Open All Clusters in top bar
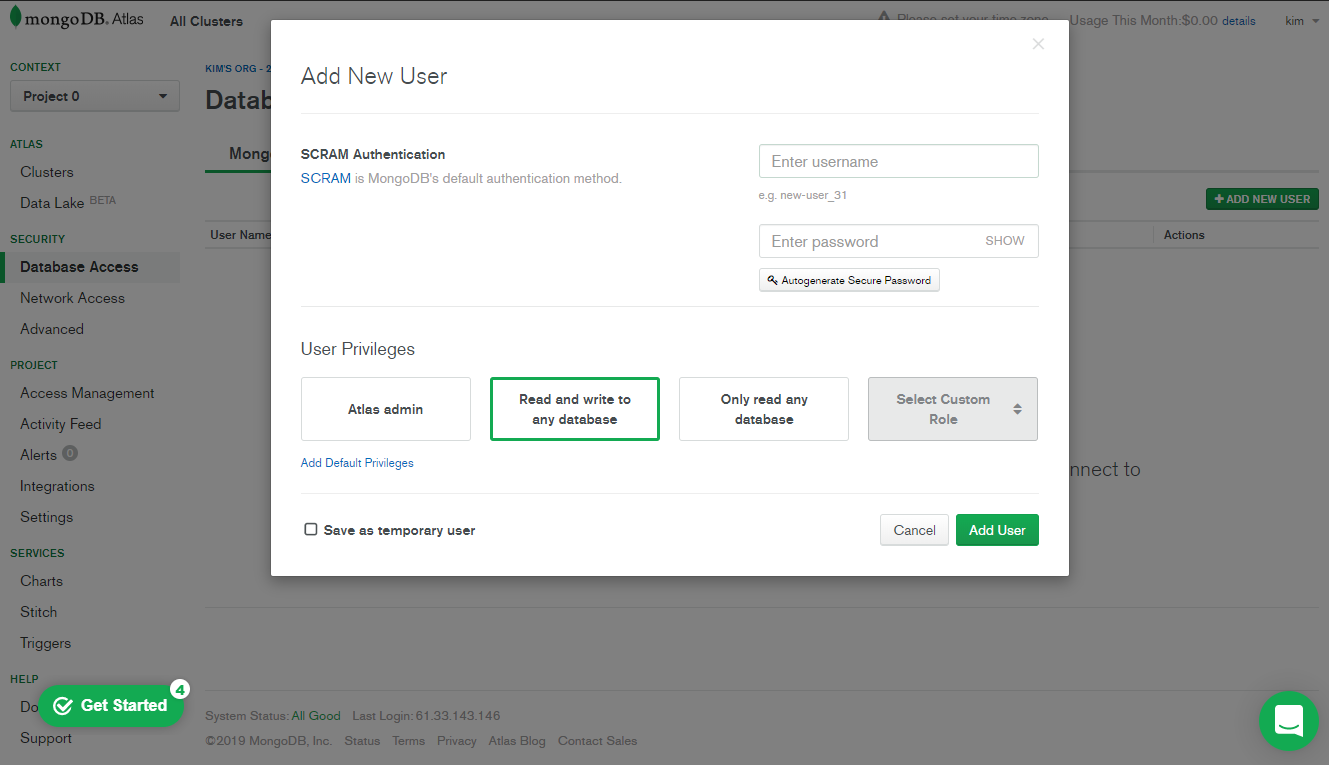Screen dimensions: 1329x765 (x=206, y=21)
